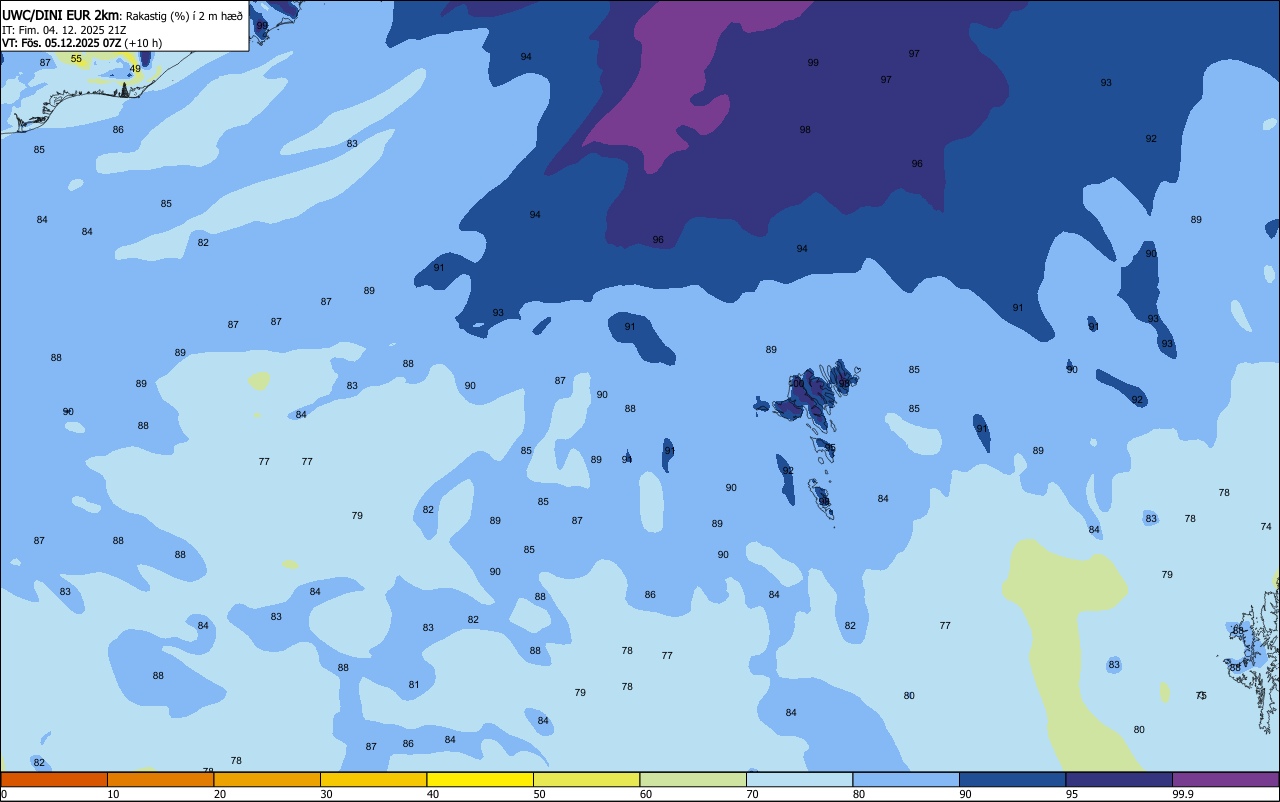Click the legend tick label '80'
The height and width of the screenshot is (802, 1280).
coord(859,794)
